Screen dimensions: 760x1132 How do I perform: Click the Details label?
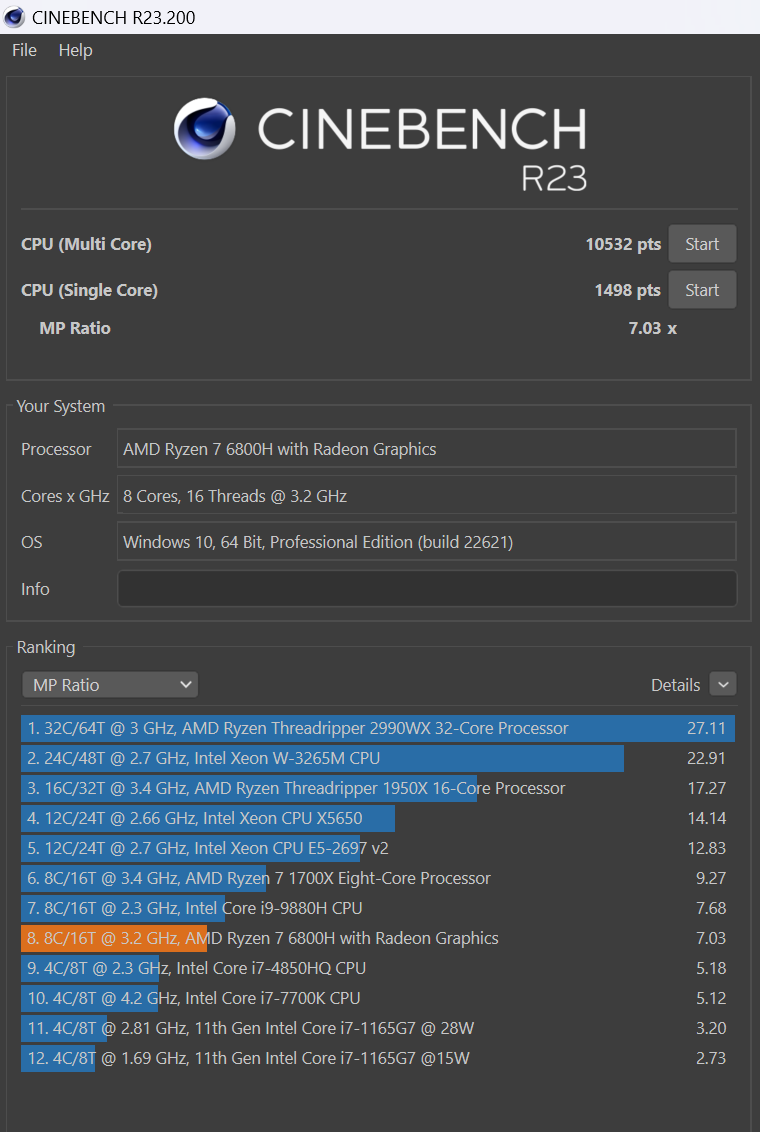pos(676,685)
